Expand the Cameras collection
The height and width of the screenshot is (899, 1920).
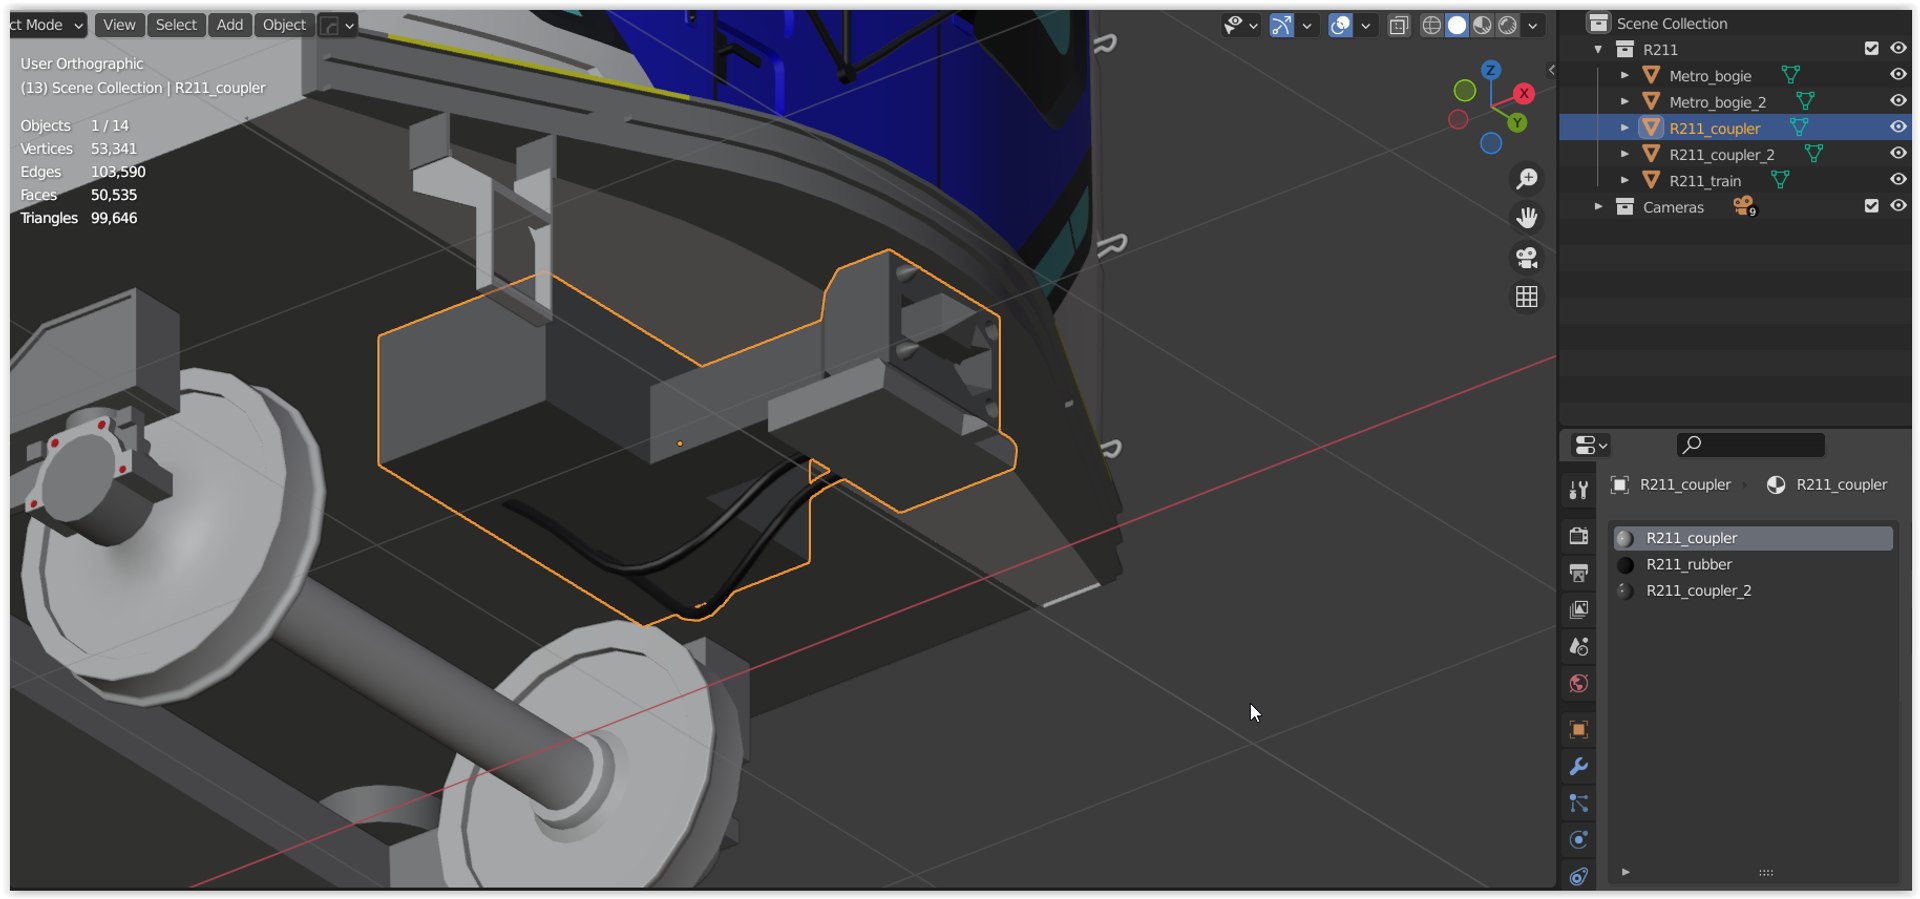click(1598, 207)
